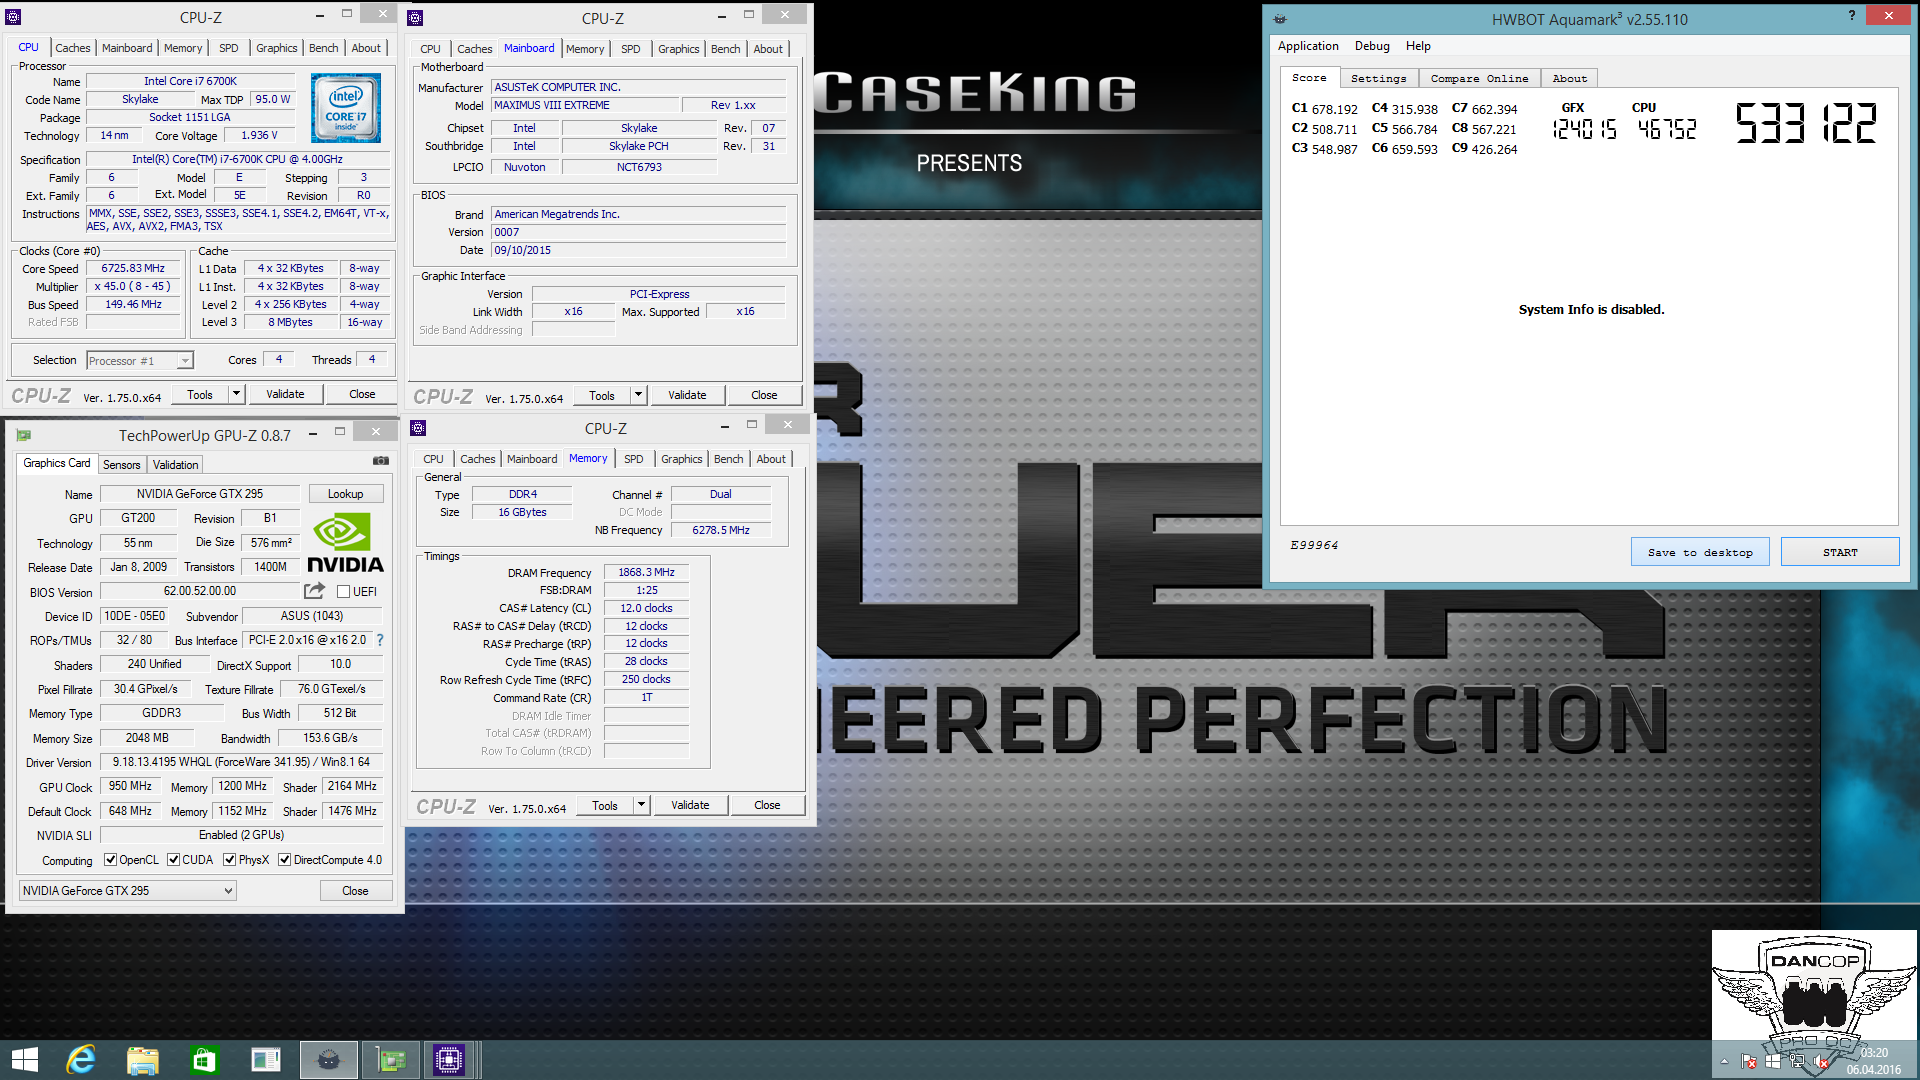Image resolution: width=1920 pixels, height=1080 pixels.
Task: Switch to the Compare Online tab
Action: [1479, 78]
